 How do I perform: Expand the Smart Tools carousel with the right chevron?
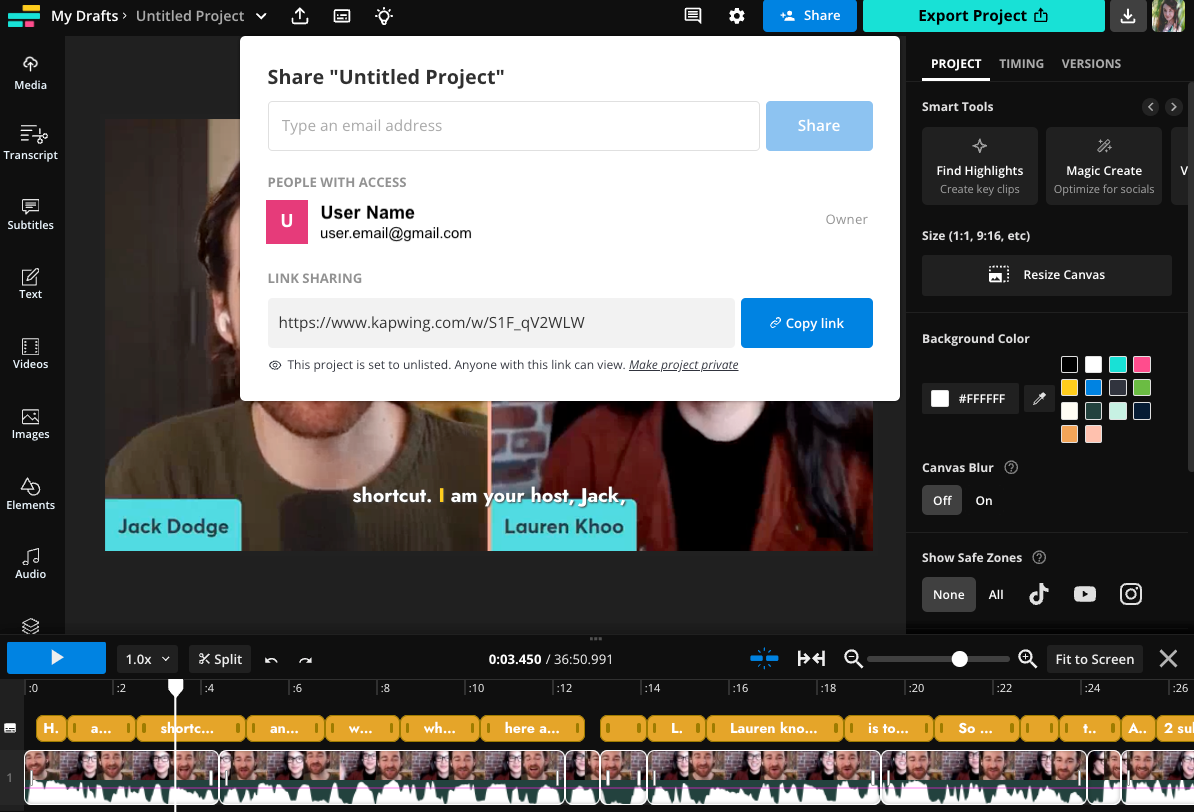coord(1173,107)
